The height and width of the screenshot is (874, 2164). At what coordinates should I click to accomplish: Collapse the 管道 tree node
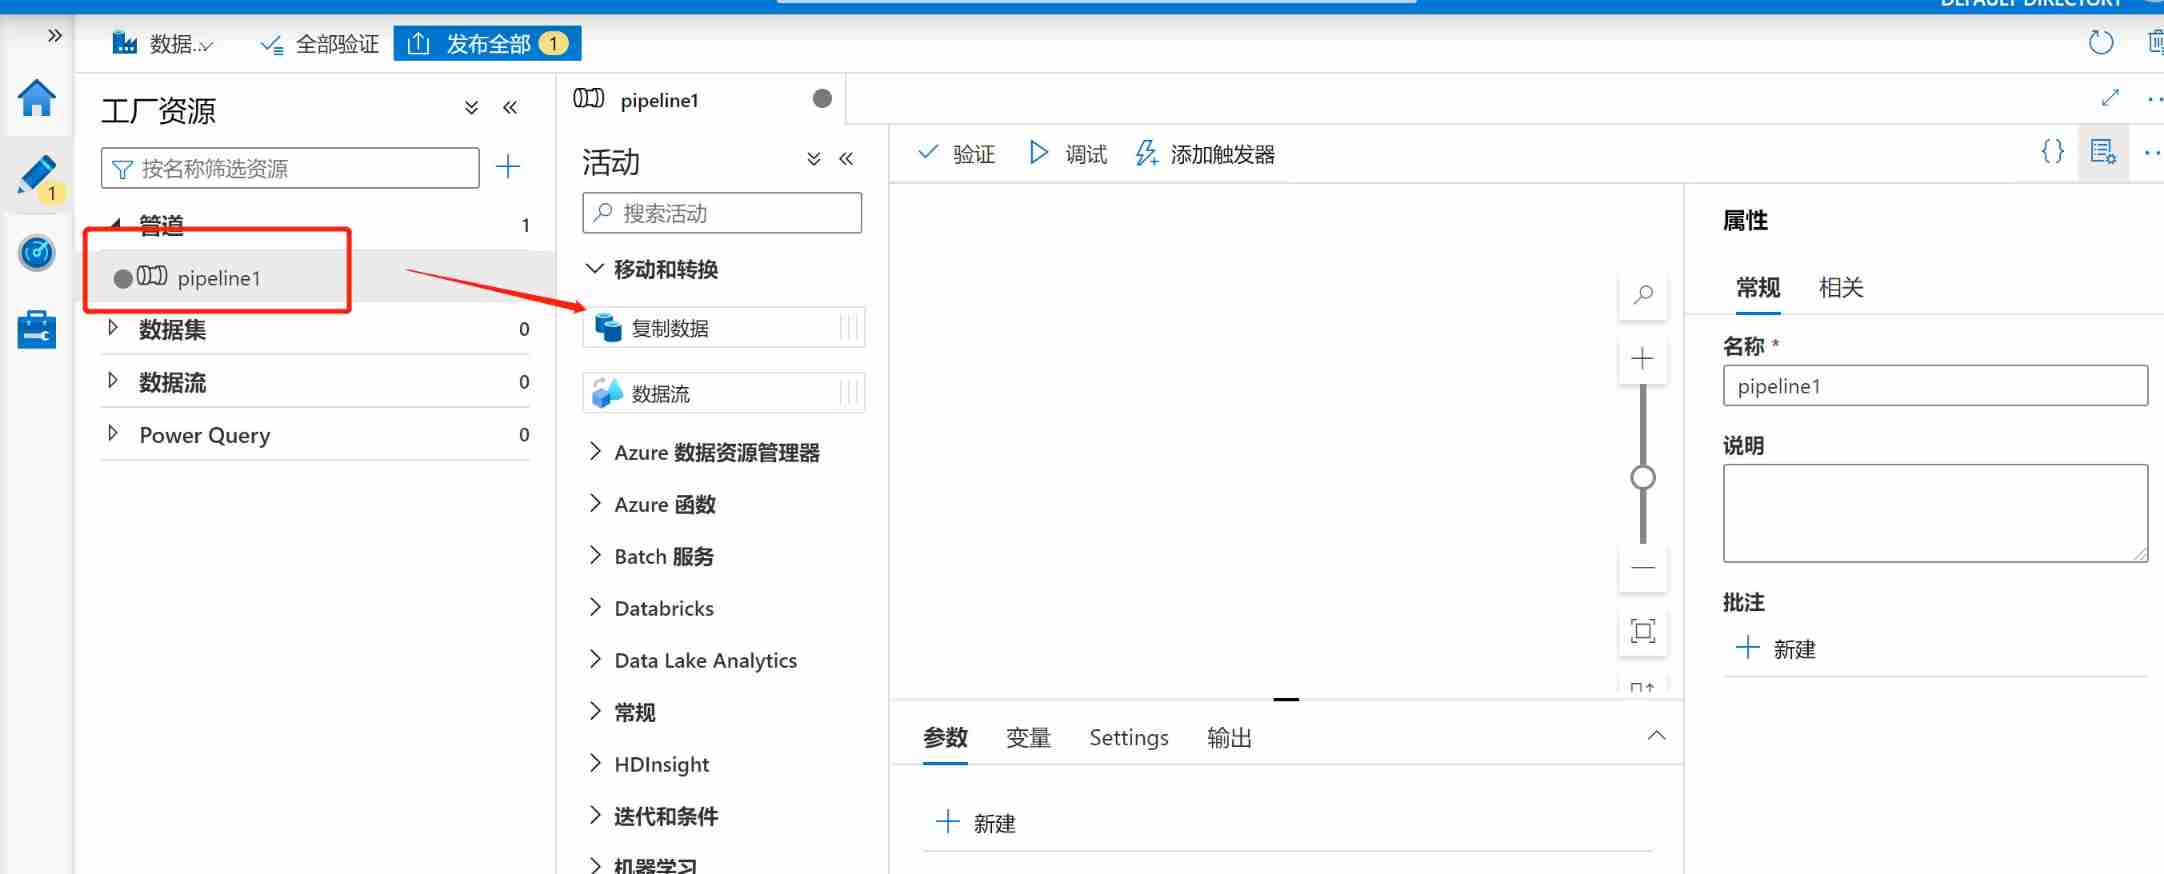(x=115, y=225)
